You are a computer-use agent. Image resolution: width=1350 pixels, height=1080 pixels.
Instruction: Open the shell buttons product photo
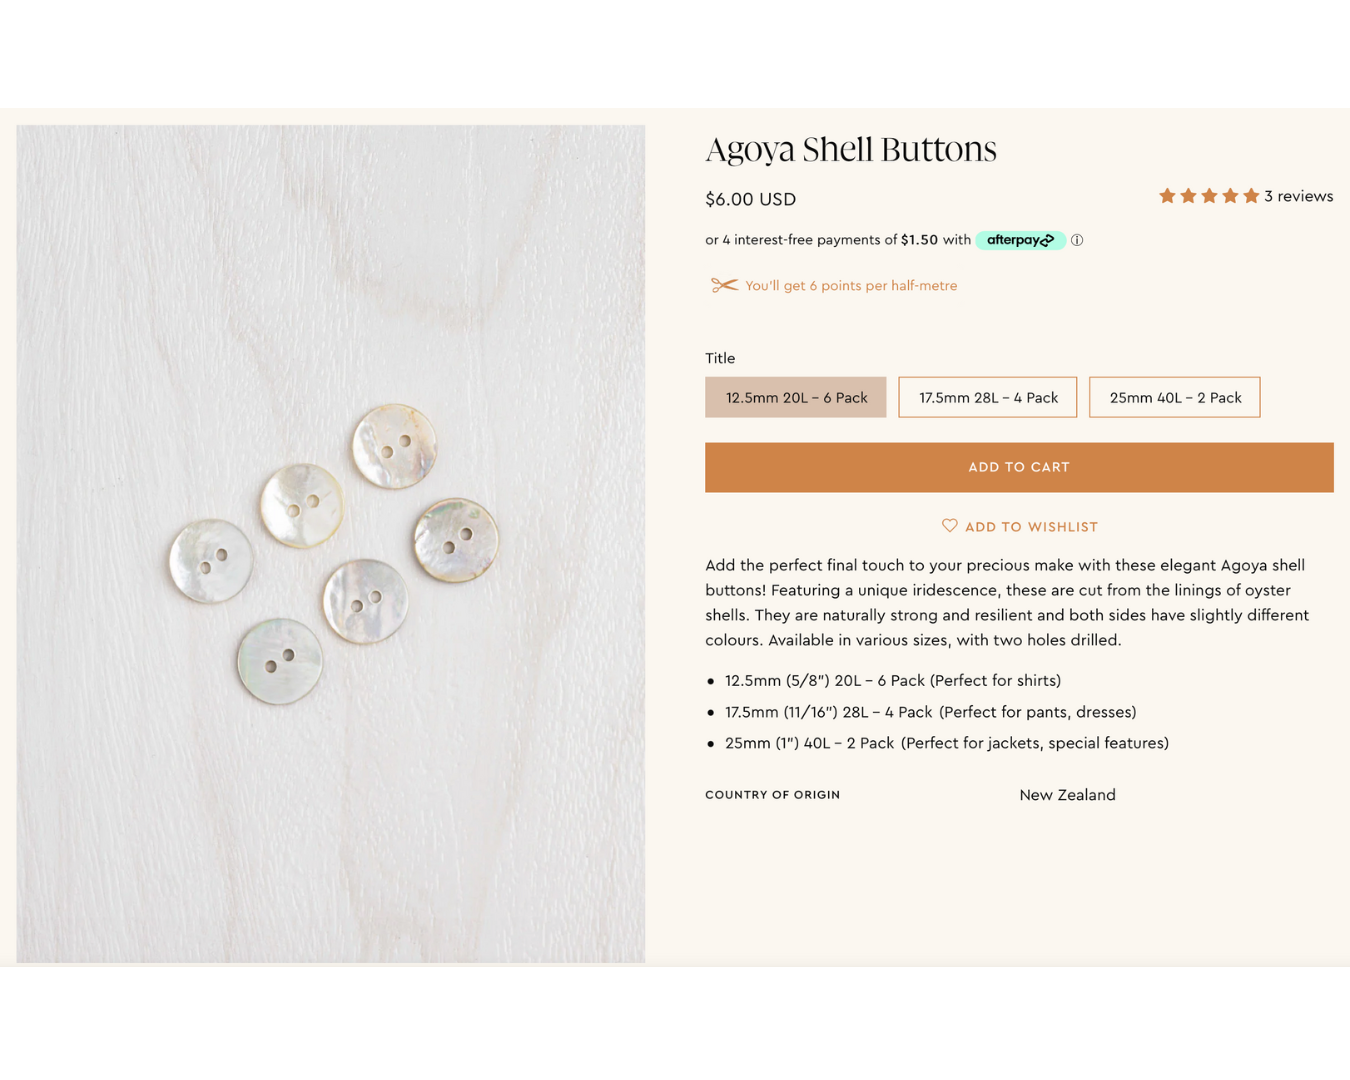[331, 544]
